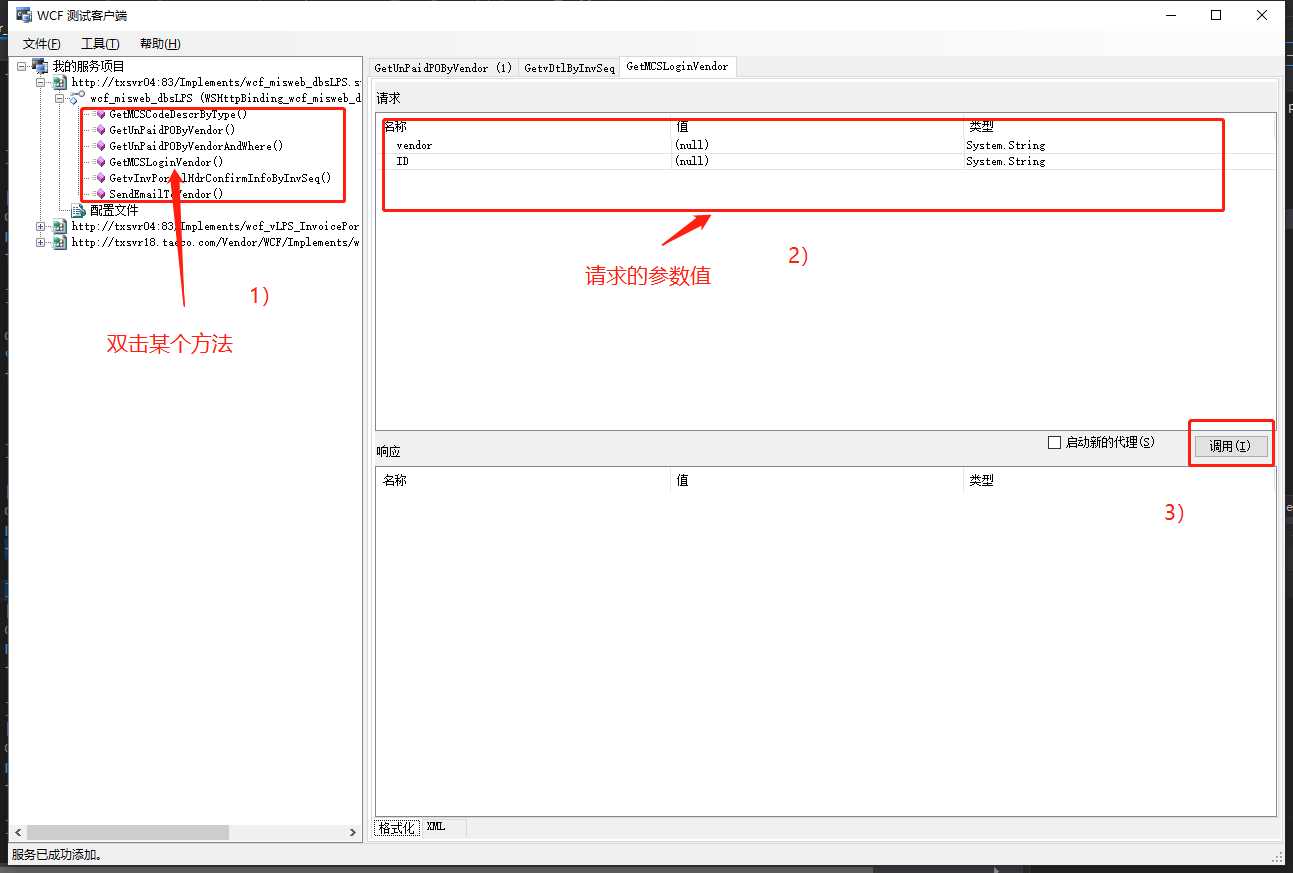Click request 值 column header
The image size is (1293, 873).
[817, 128]
